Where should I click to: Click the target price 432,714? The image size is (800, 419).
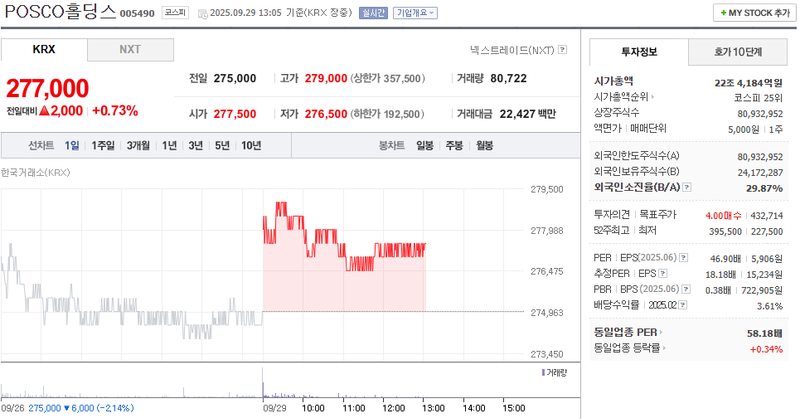767,216
